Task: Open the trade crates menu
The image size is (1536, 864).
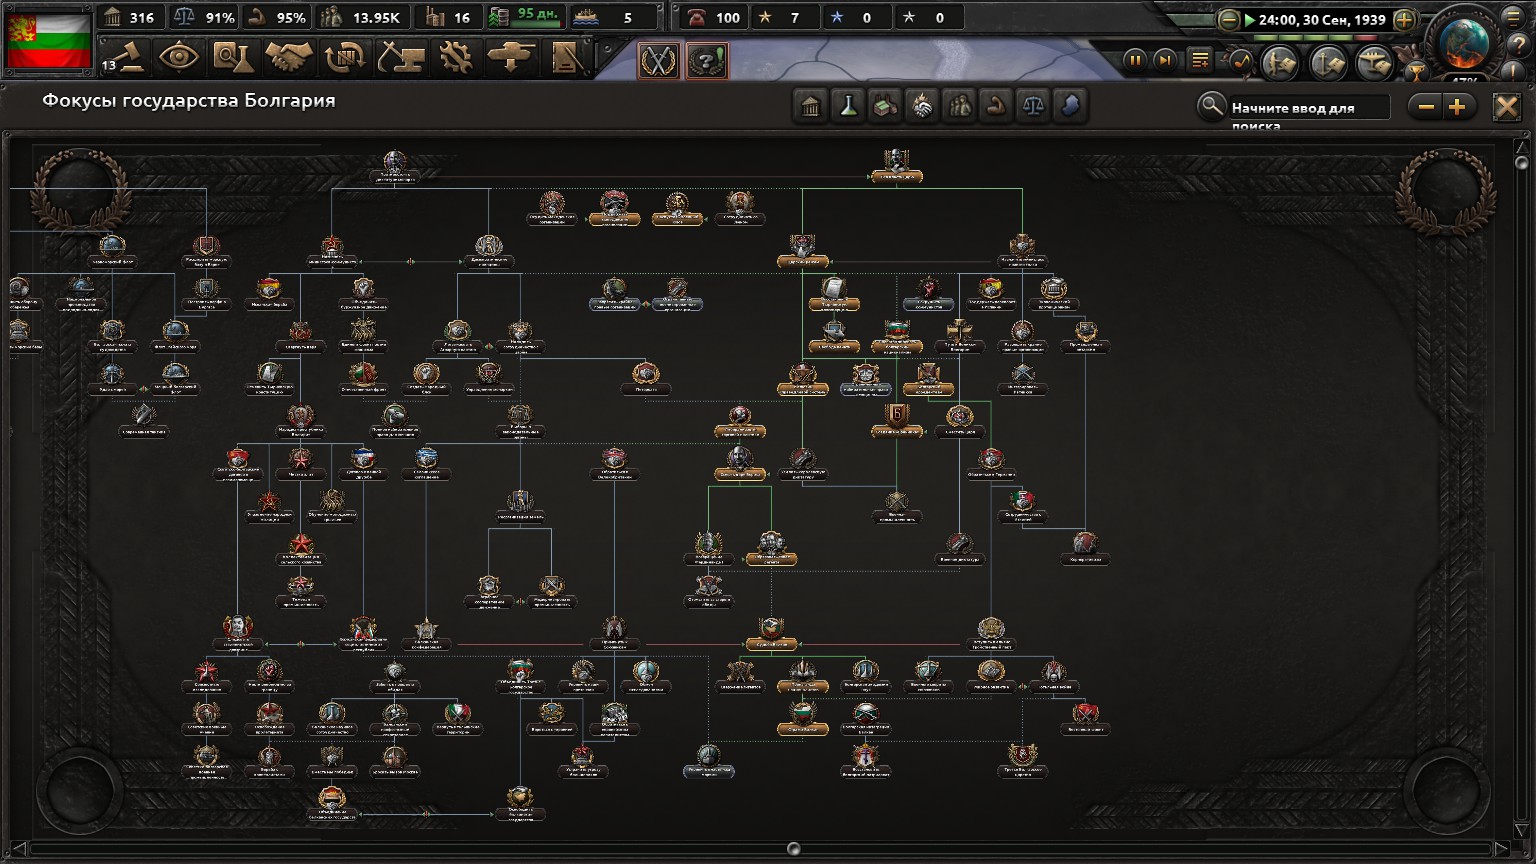Action: (345, 58)
